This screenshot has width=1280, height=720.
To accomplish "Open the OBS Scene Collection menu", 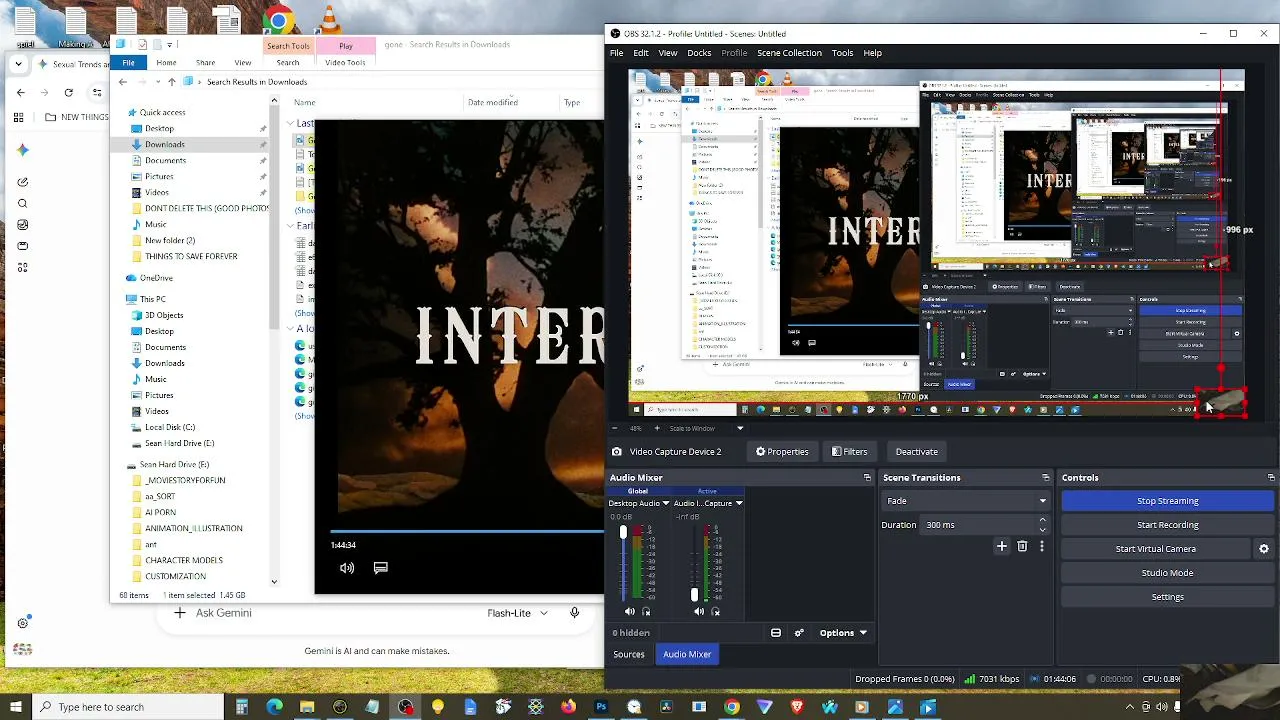I will (x=789, y=53).
